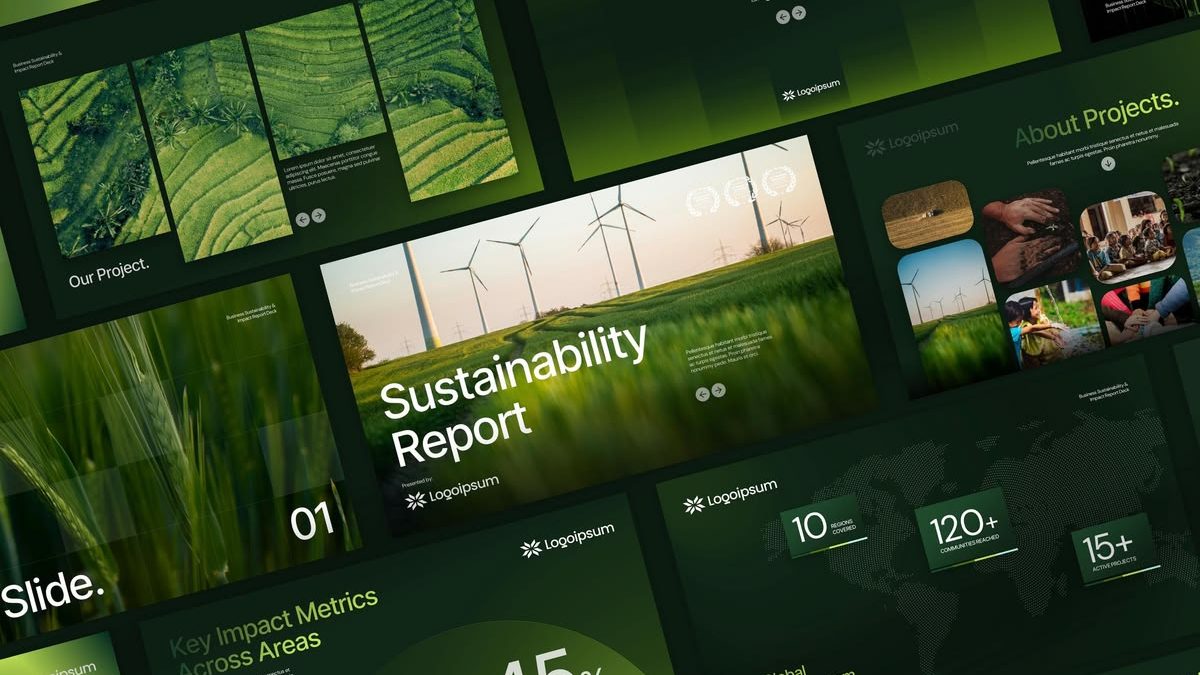Open the tractor field photo in About Projects

[928, 214]
